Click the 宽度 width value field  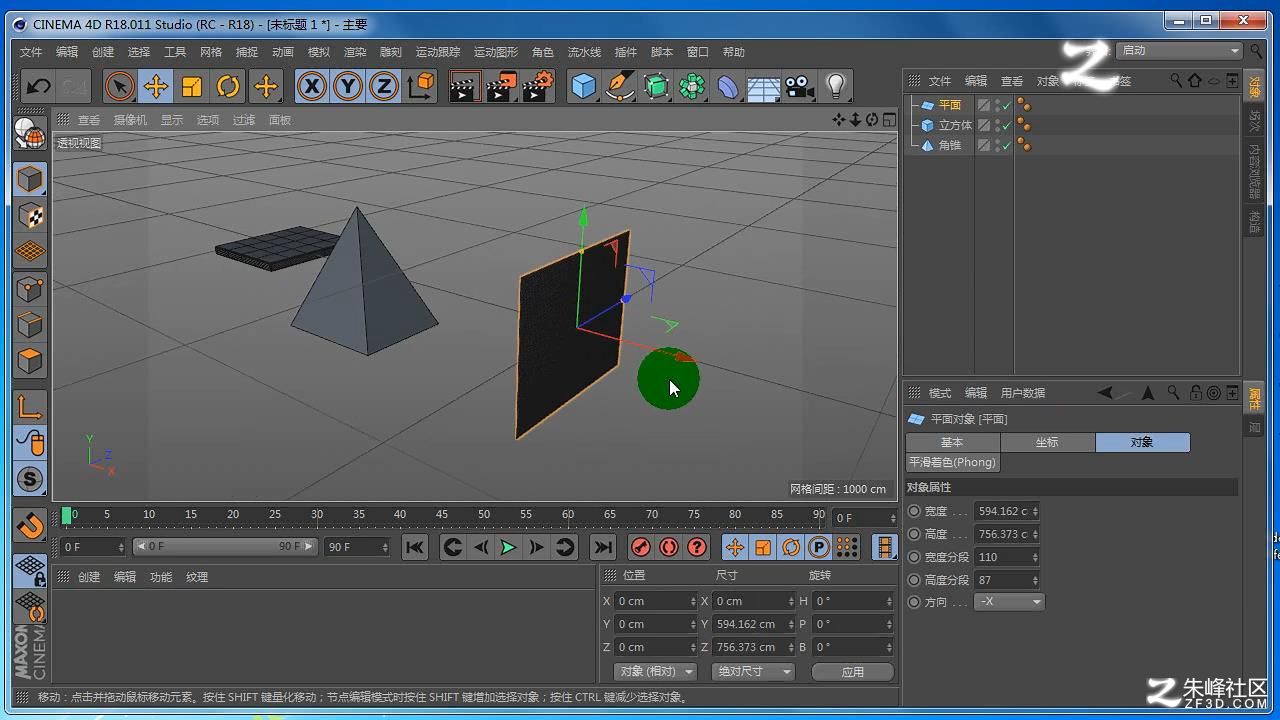click(x=1007, y=511)
